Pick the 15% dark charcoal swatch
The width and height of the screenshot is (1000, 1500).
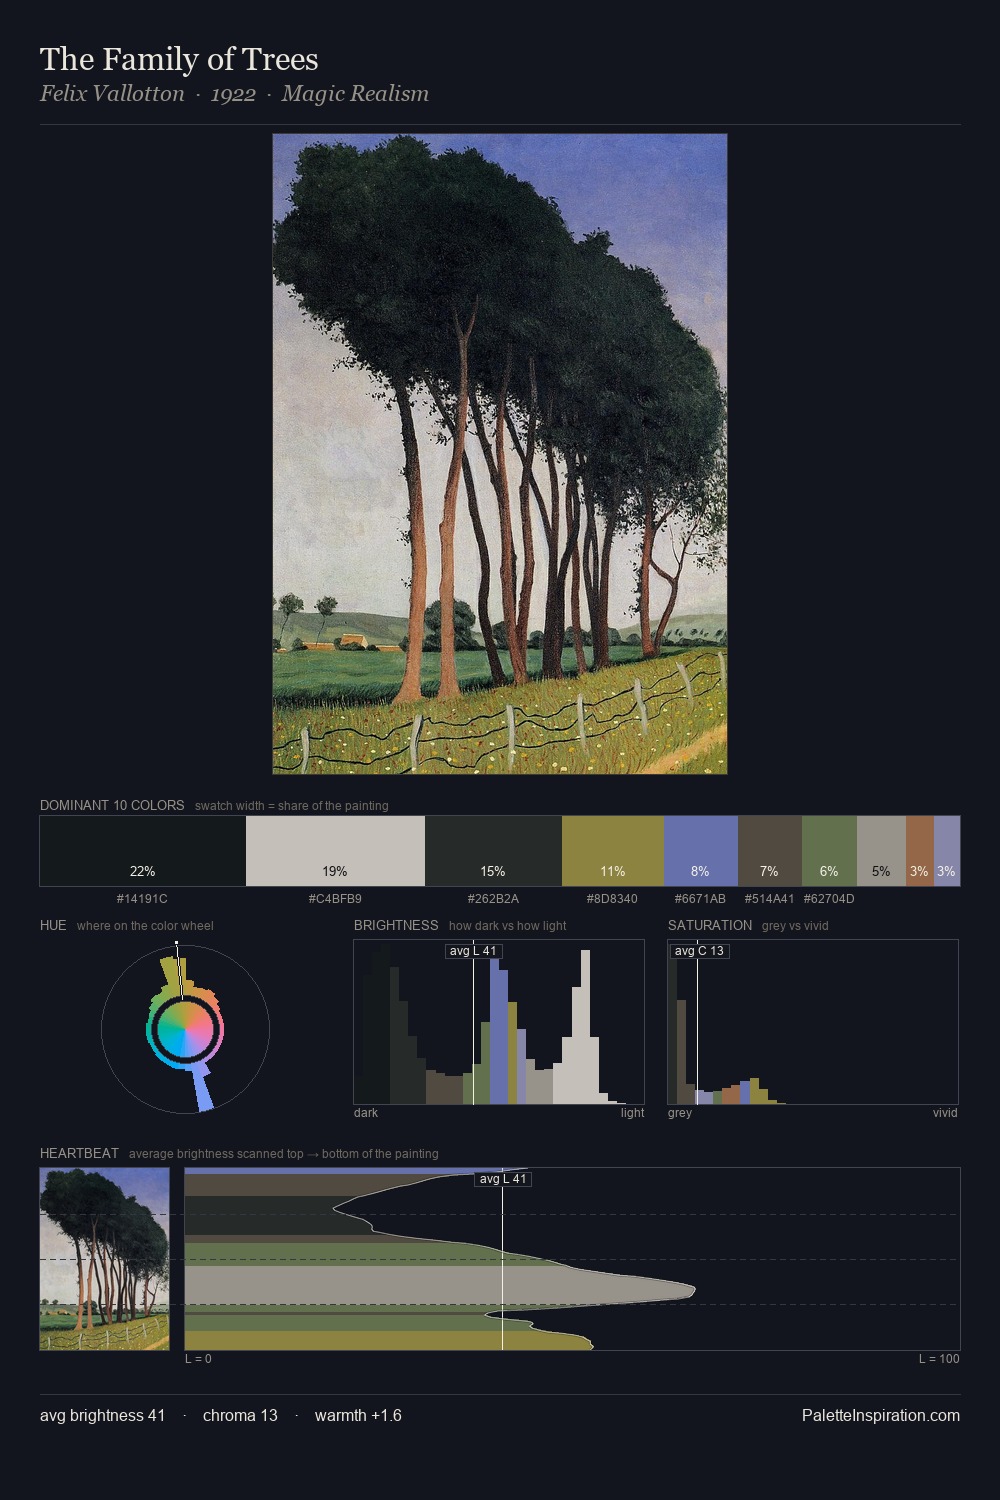coord(493,851)
